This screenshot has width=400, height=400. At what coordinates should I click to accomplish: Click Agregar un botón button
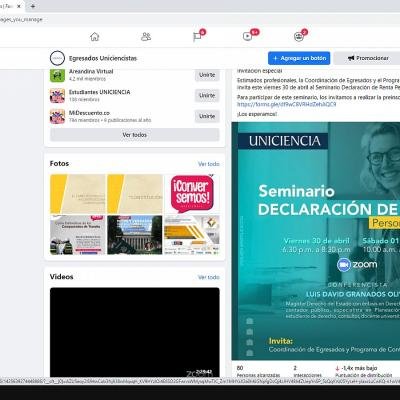(299, 58)
